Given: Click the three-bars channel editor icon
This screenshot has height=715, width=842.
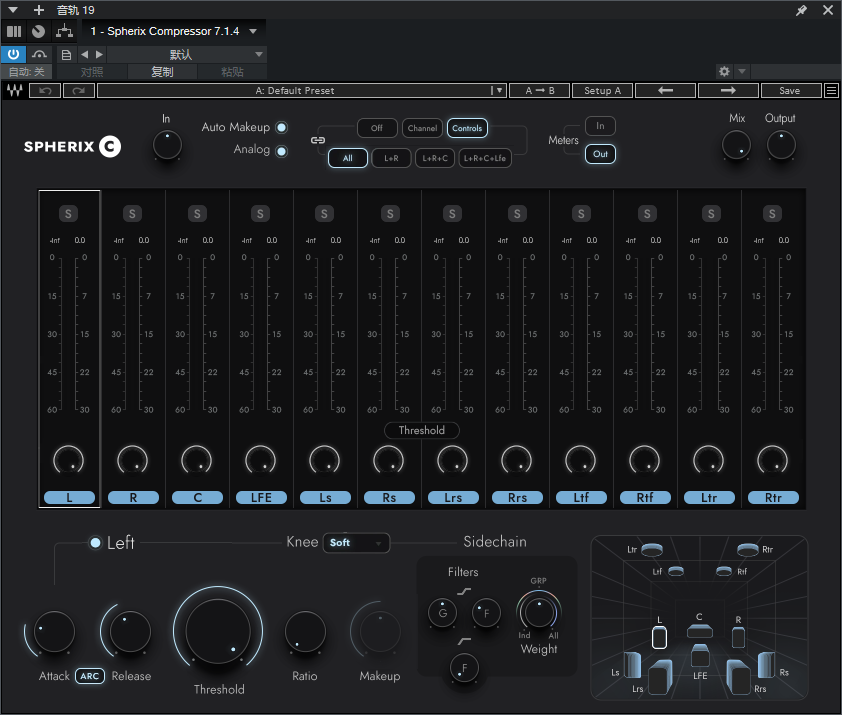Looking at the screenshot, I should tap(14, 31).
